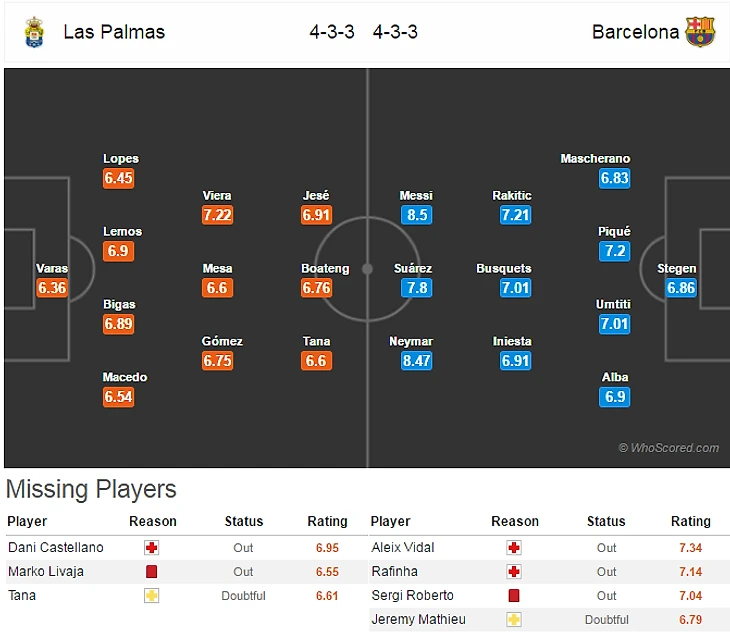This screenshot has width=730, height=639.
Task: Click the Las Palmas club crest
Action: (x=34, y=32)
